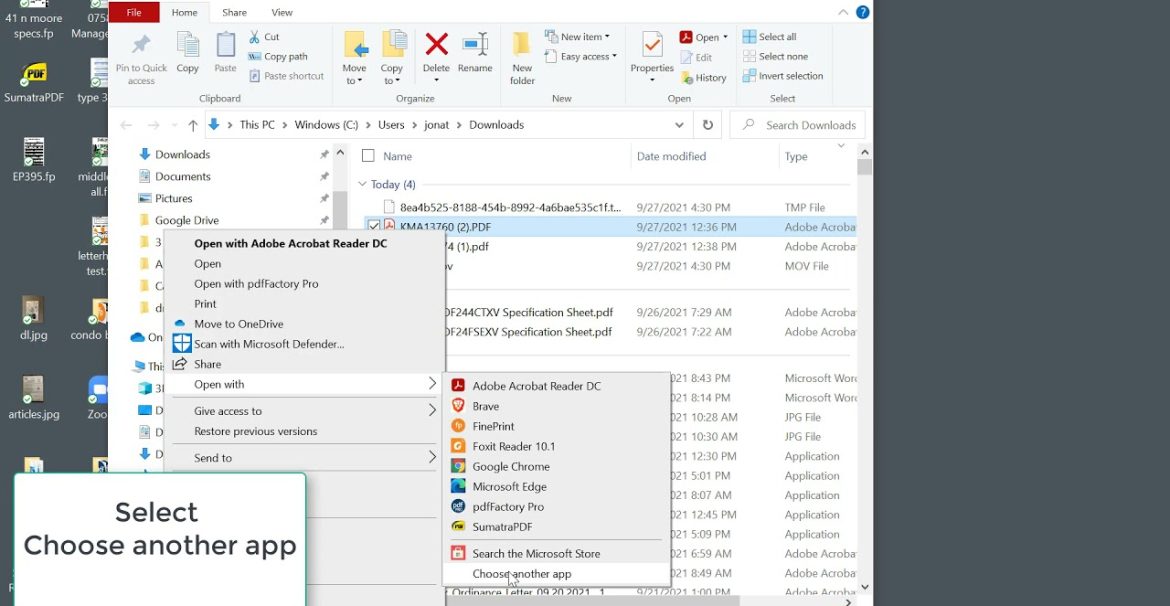Screen dimensions: 1170x606
Task: Open the Easy access dropdown
Action: (x=581, y=56)
